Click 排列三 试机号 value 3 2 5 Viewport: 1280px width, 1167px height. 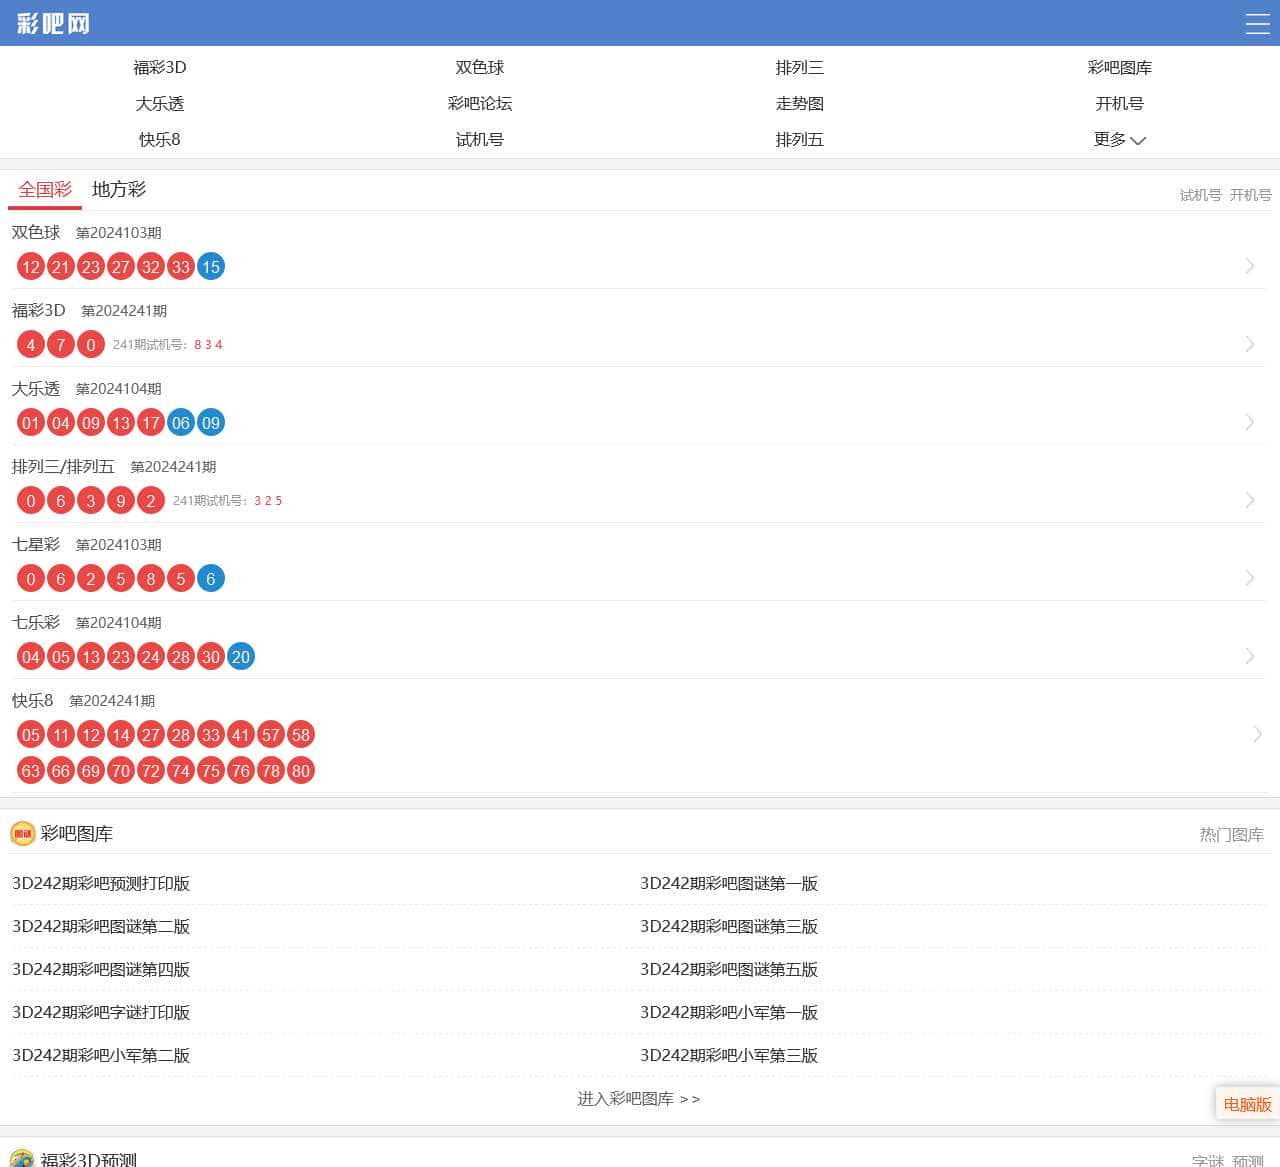click(x=268, y=500)
